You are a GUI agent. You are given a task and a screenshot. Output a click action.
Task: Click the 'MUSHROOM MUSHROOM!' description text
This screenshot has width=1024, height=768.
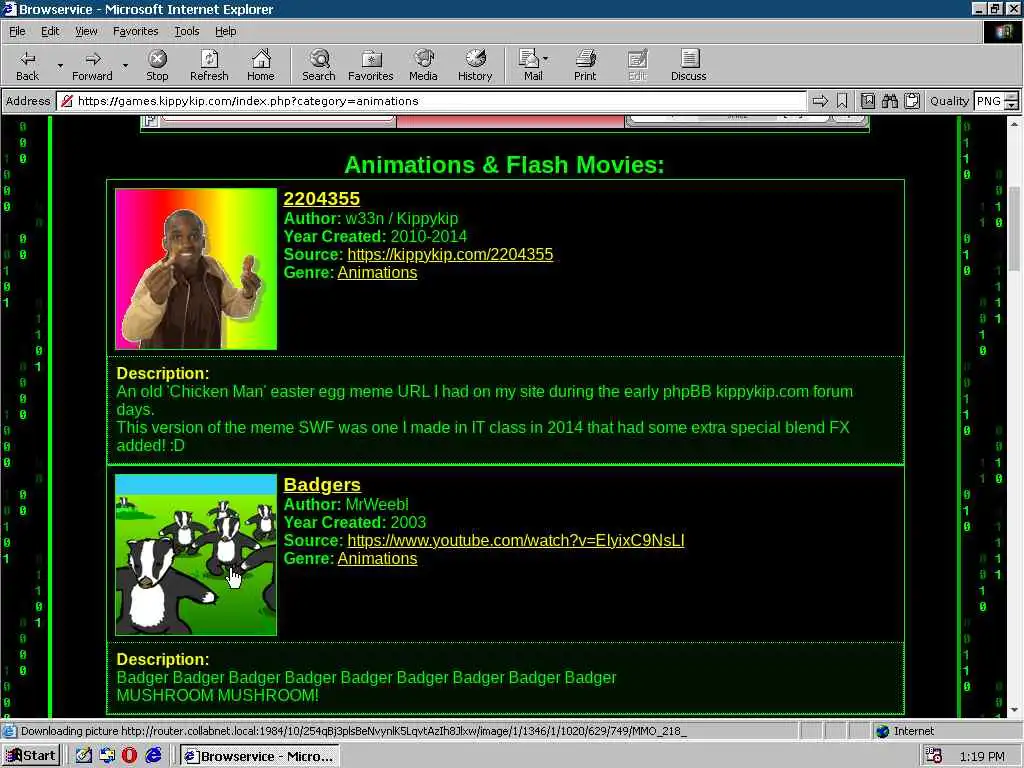217,696
